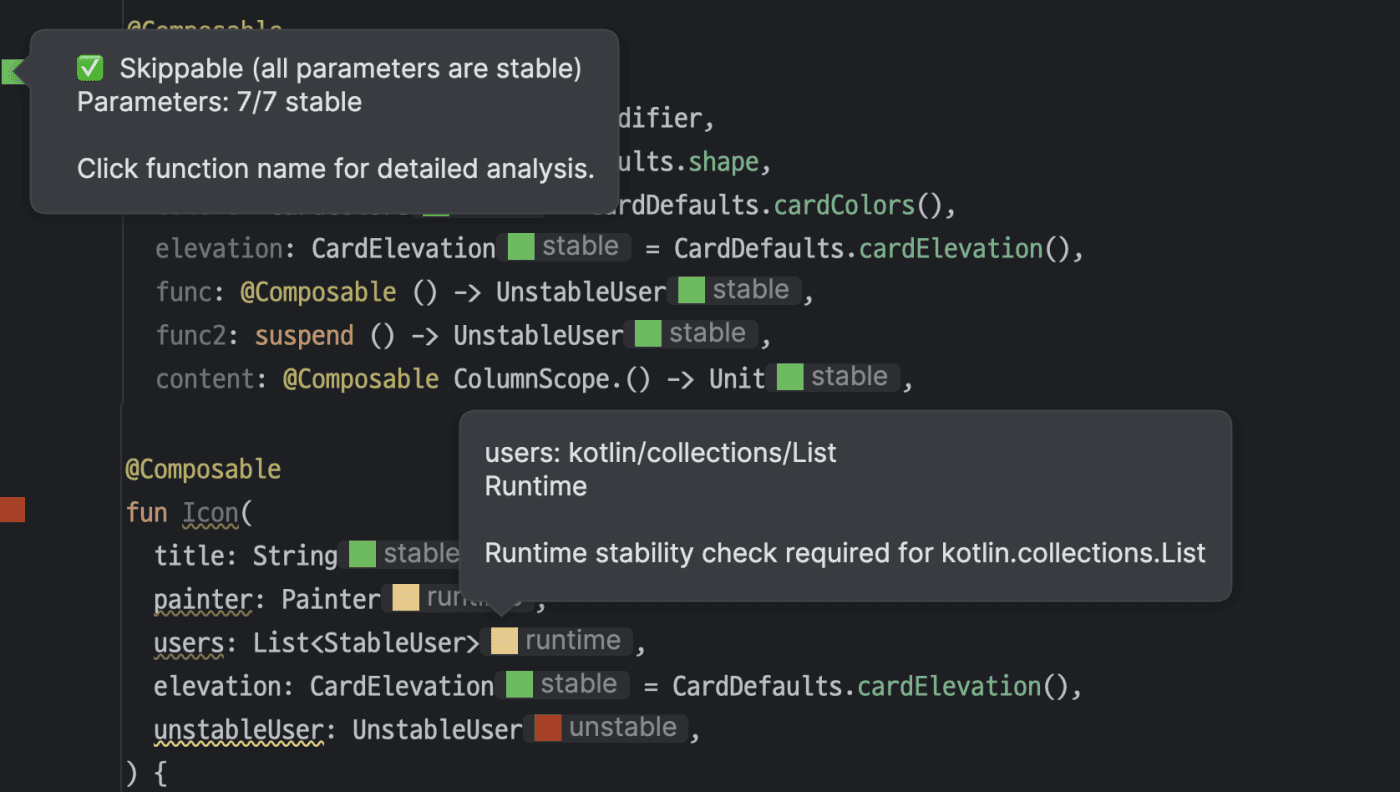Click the yellow runtime swatch next to users List
This screenshot has width=1400, height=792.
click(504, 641)
